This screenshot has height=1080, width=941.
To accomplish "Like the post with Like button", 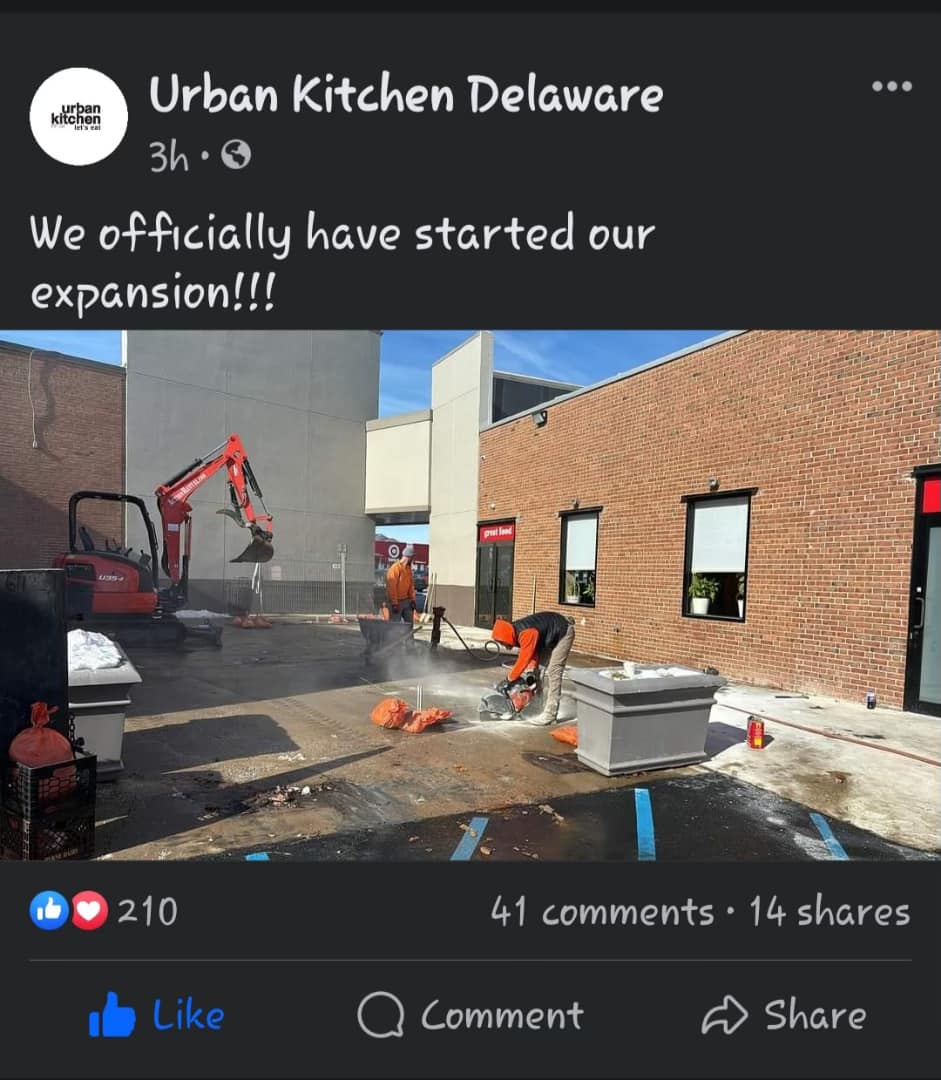I will point(157,1015).
